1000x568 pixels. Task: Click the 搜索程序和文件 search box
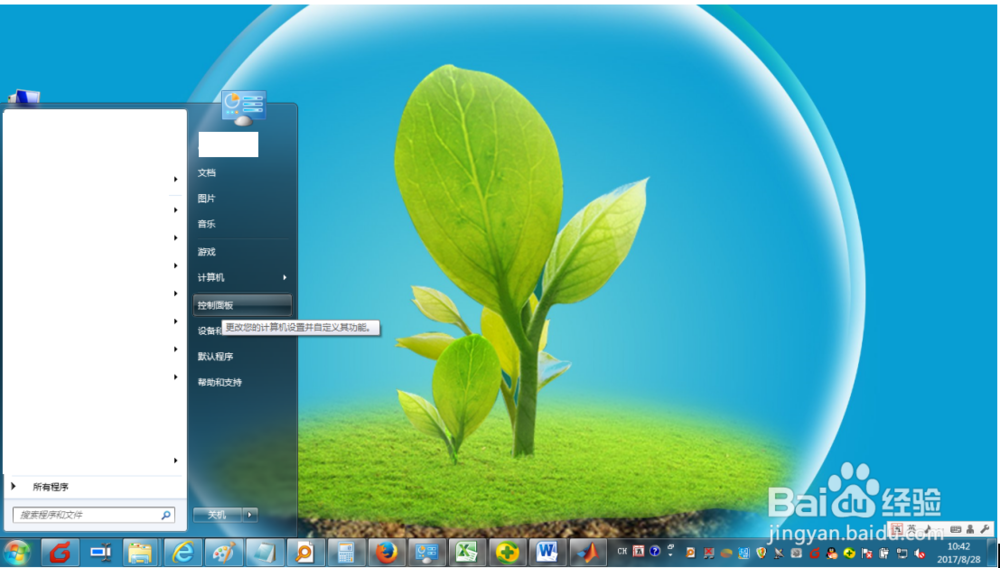click(93, 514)
